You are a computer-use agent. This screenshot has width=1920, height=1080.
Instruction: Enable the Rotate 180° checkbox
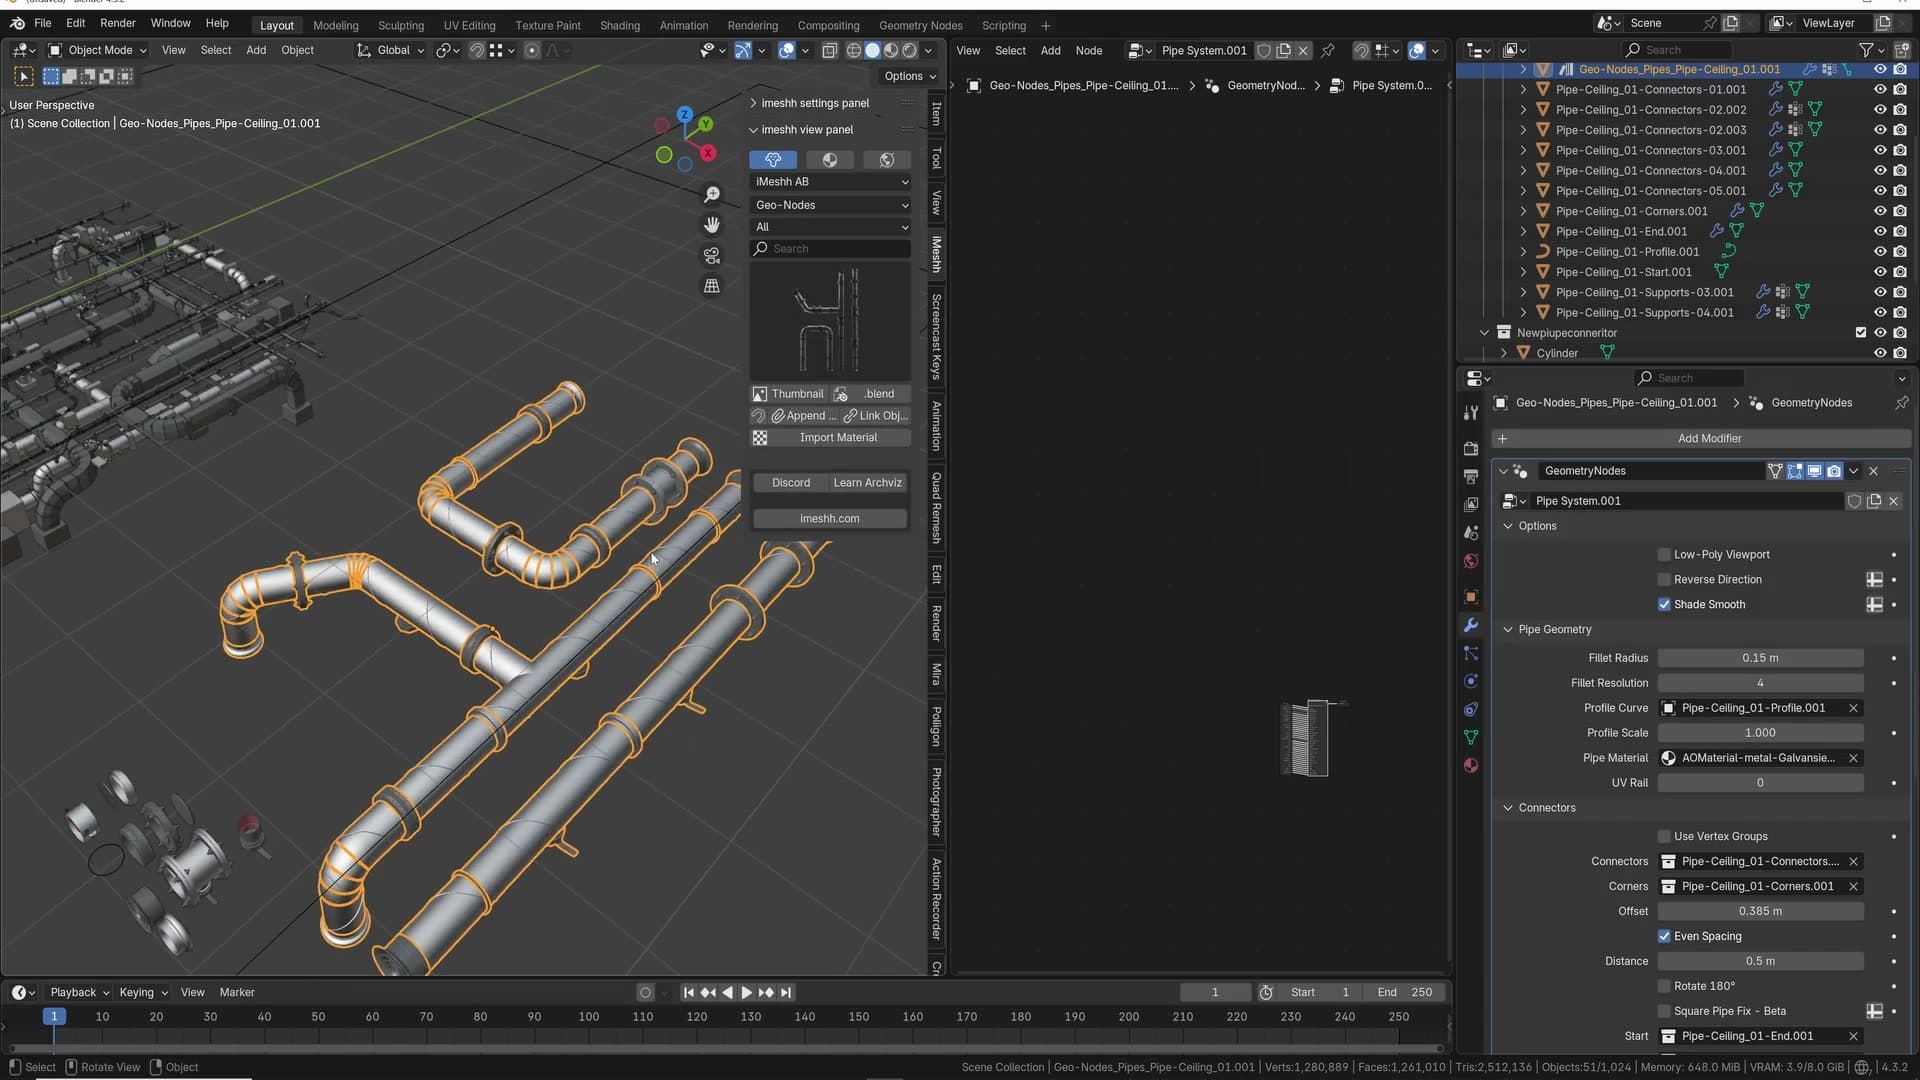coord(1664,986)
